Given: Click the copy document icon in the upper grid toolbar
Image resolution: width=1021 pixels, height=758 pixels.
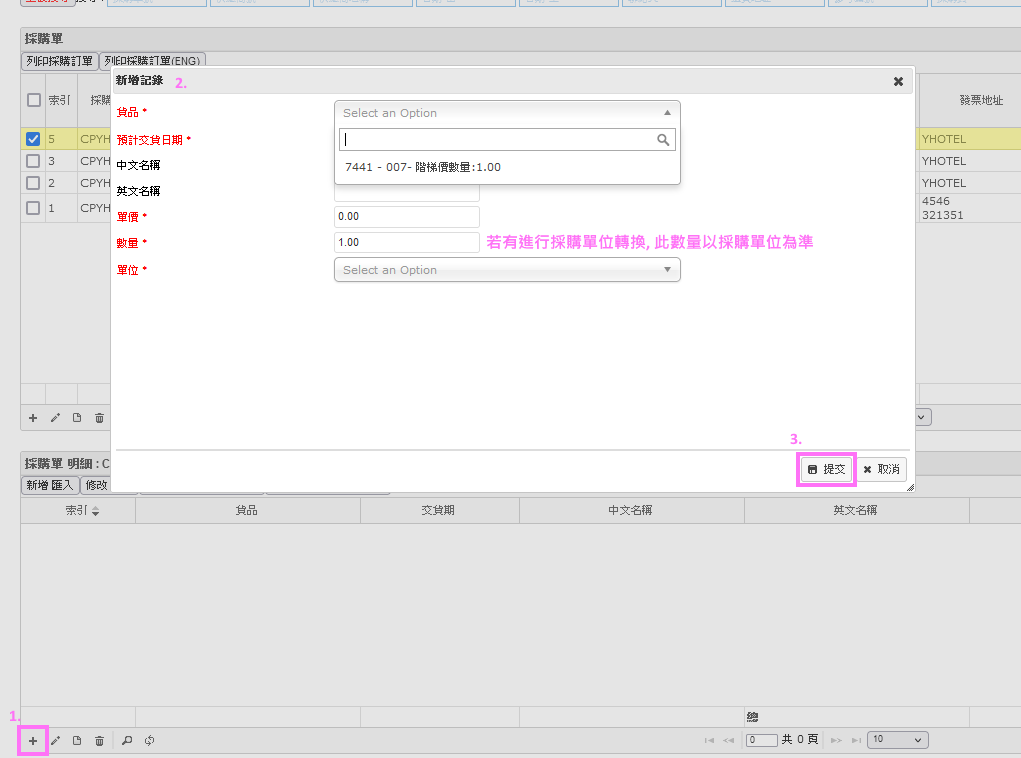Looking at the screenshot, I should 77,418.
